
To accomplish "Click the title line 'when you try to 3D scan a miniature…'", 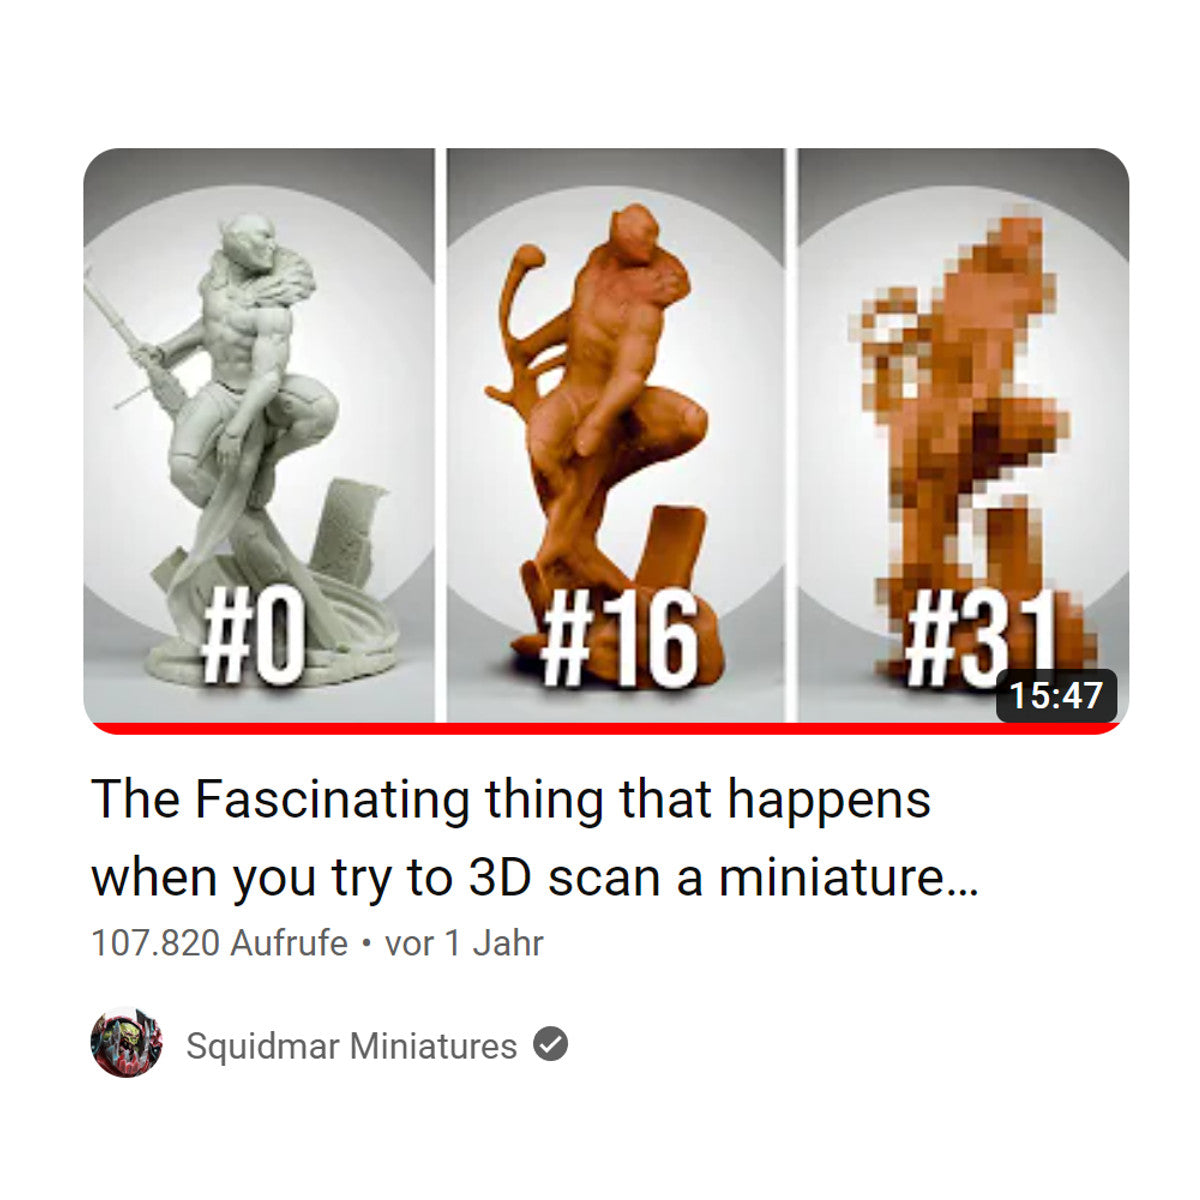I will point(535,877).
